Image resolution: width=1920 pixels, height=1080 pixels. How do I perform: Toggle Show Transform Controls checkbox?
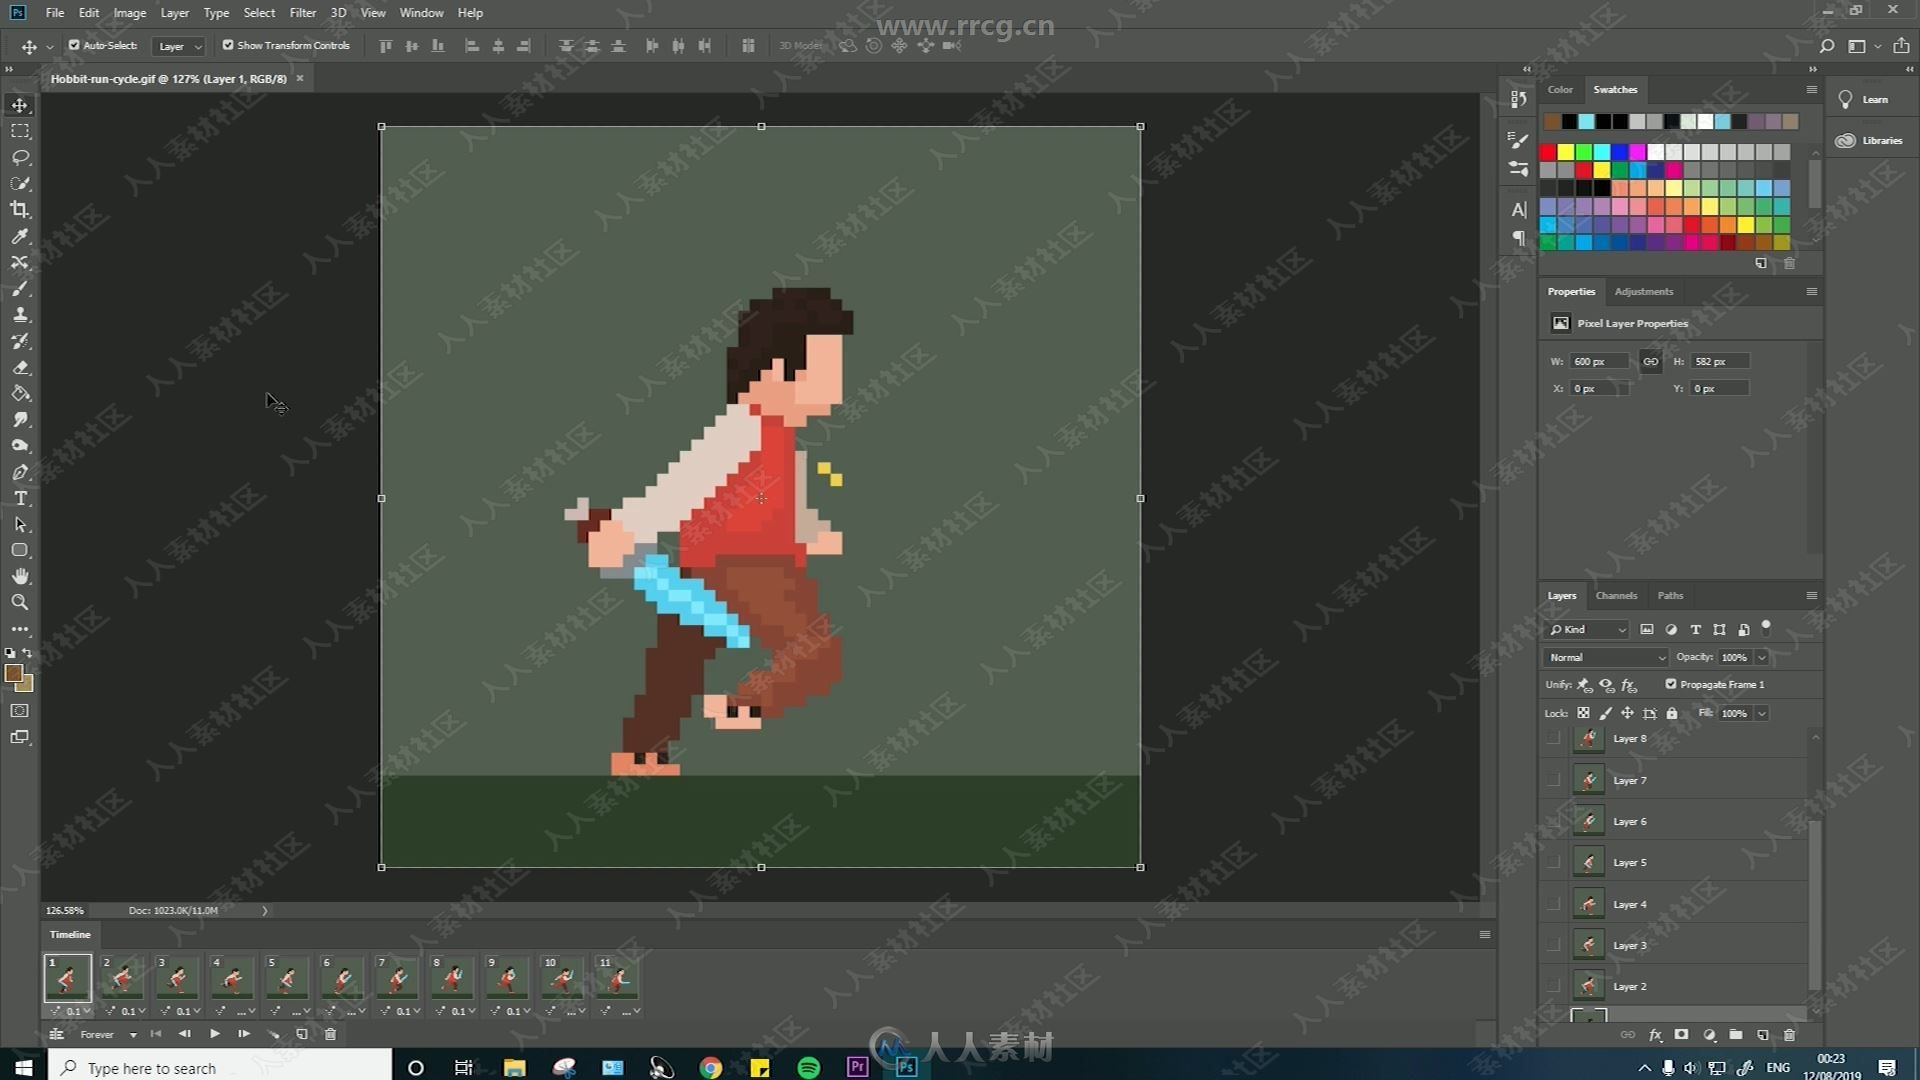(228, 45)
